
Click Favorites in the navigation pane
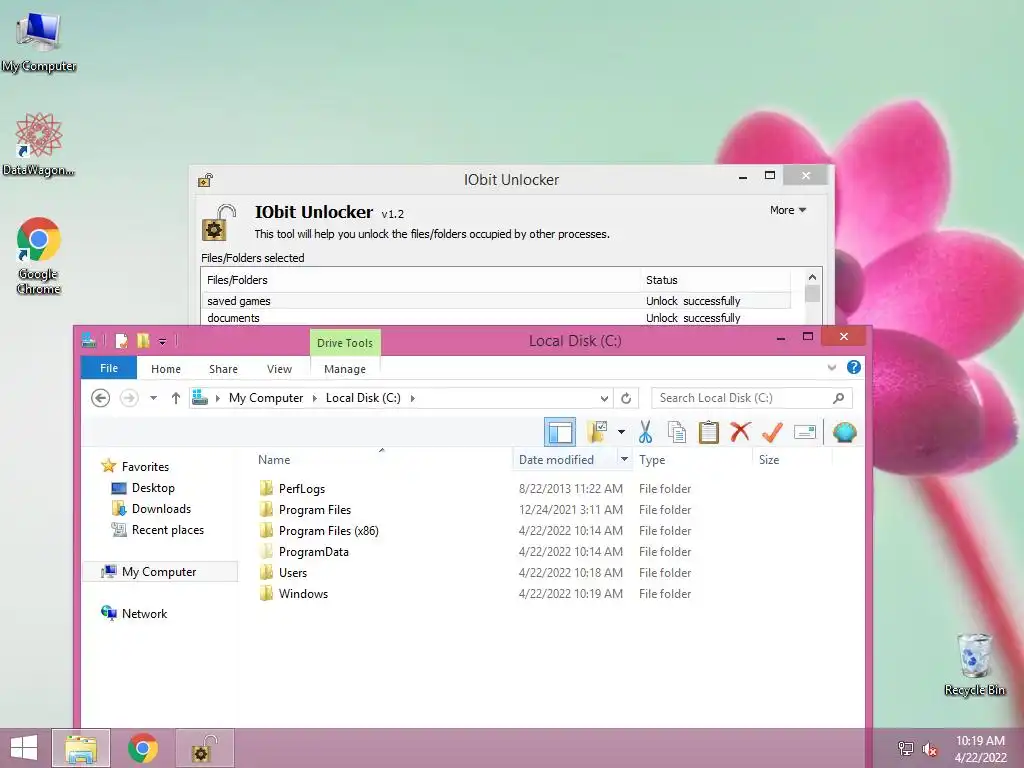[145, 466]
